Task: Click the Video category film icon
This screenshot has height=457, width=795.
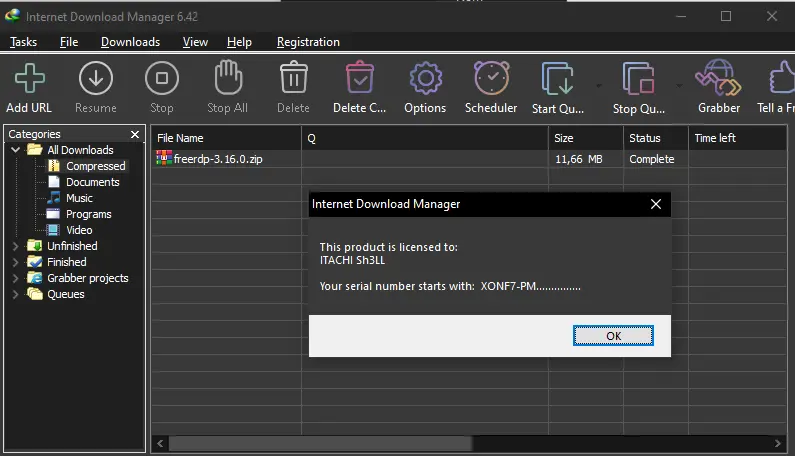Action: [53, 230]
